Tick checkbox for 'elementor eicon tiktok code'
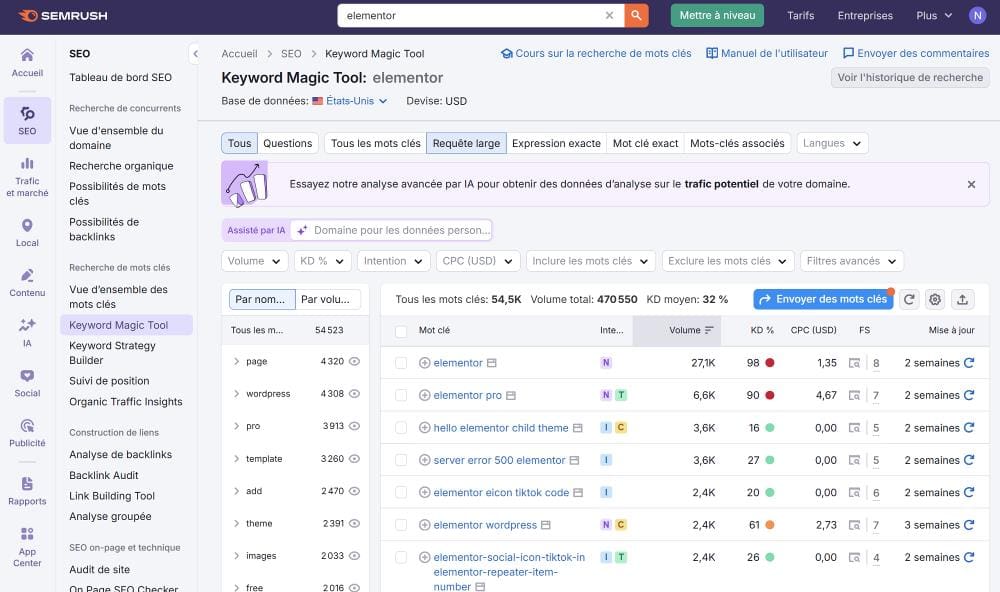This screenshot has height=592, width=1000. point(401,492)
